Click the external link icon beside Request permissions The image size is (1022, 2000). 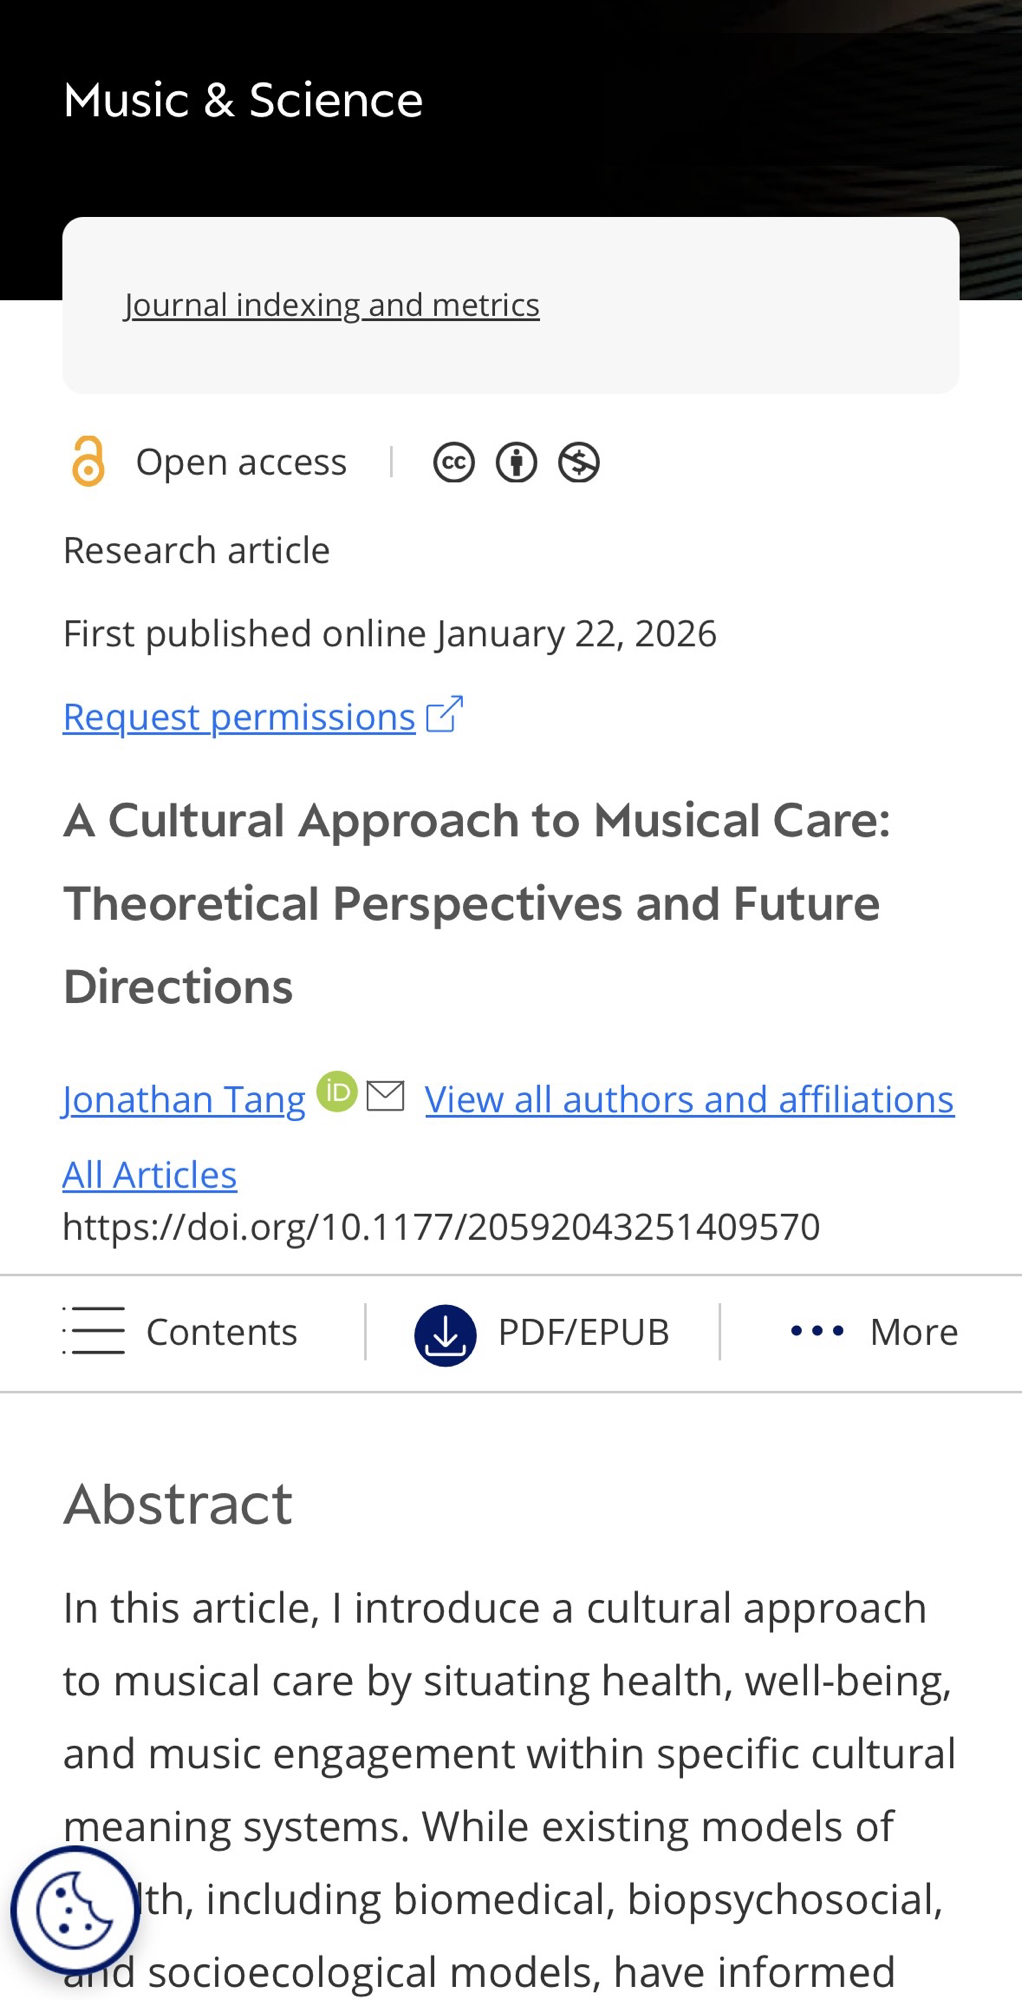(x=445, y=714)
